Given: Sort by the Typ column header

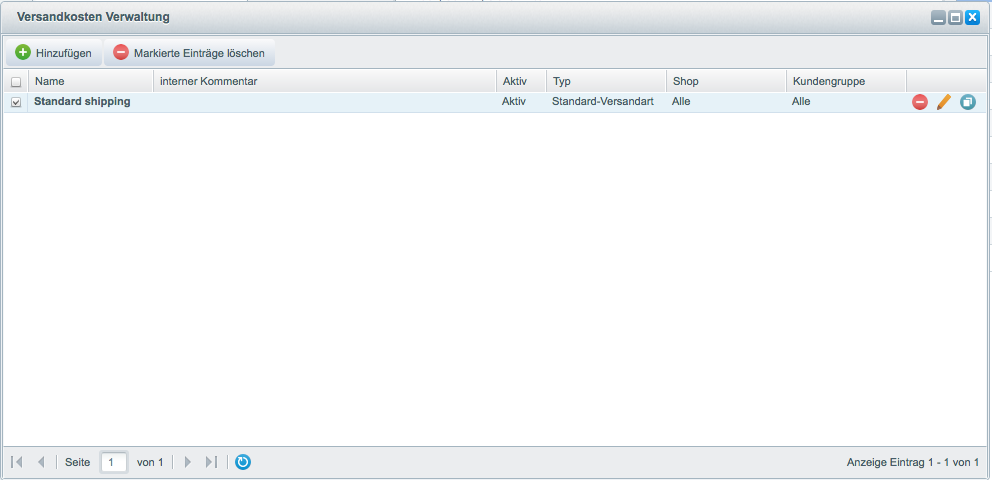Looking at the screenshot, I should tap(605, 81).
